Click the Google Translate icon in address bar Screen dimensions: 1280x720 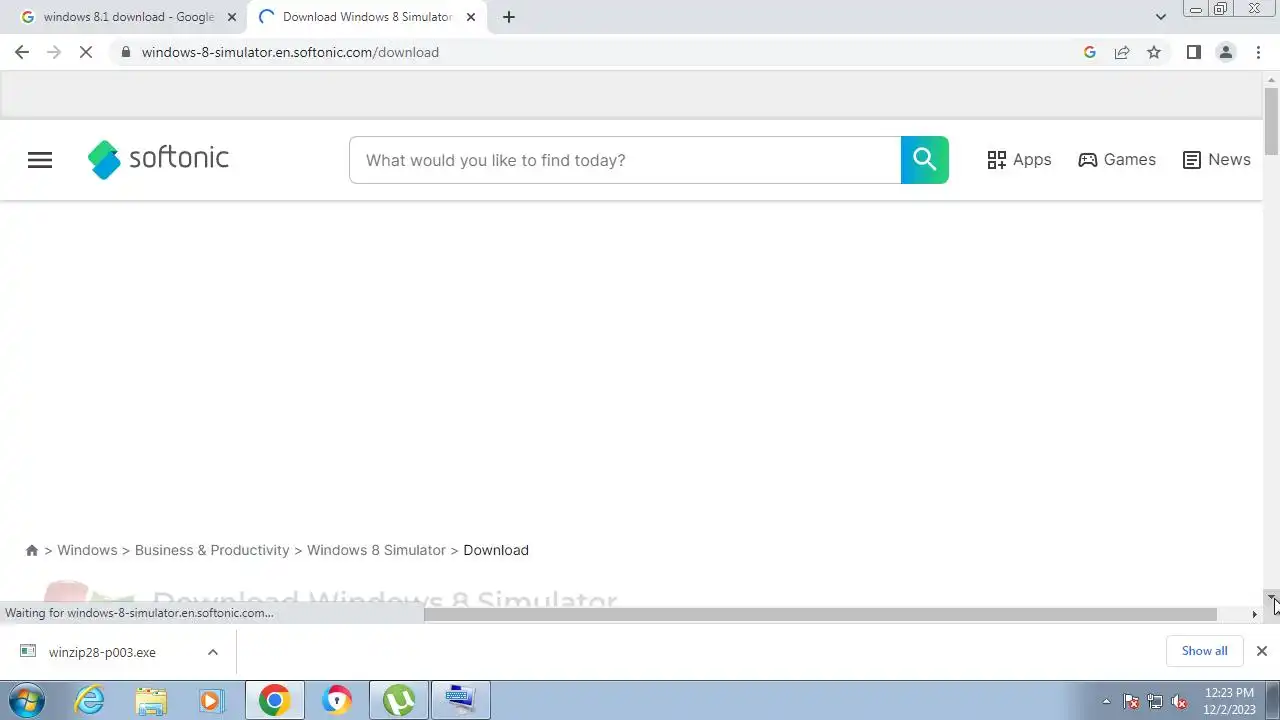point(1090,52)
